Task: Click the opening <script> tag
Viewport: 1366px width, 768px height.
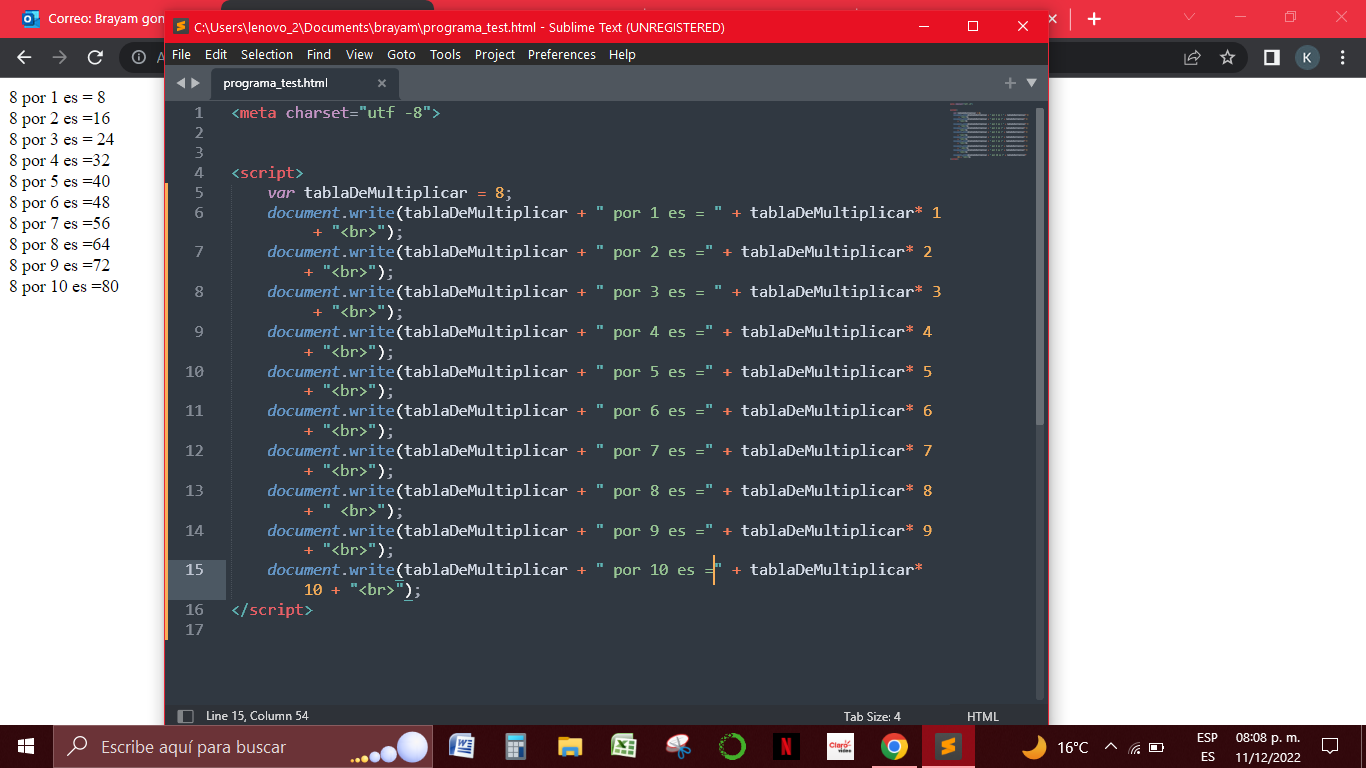Action: [x=267, y=173]
